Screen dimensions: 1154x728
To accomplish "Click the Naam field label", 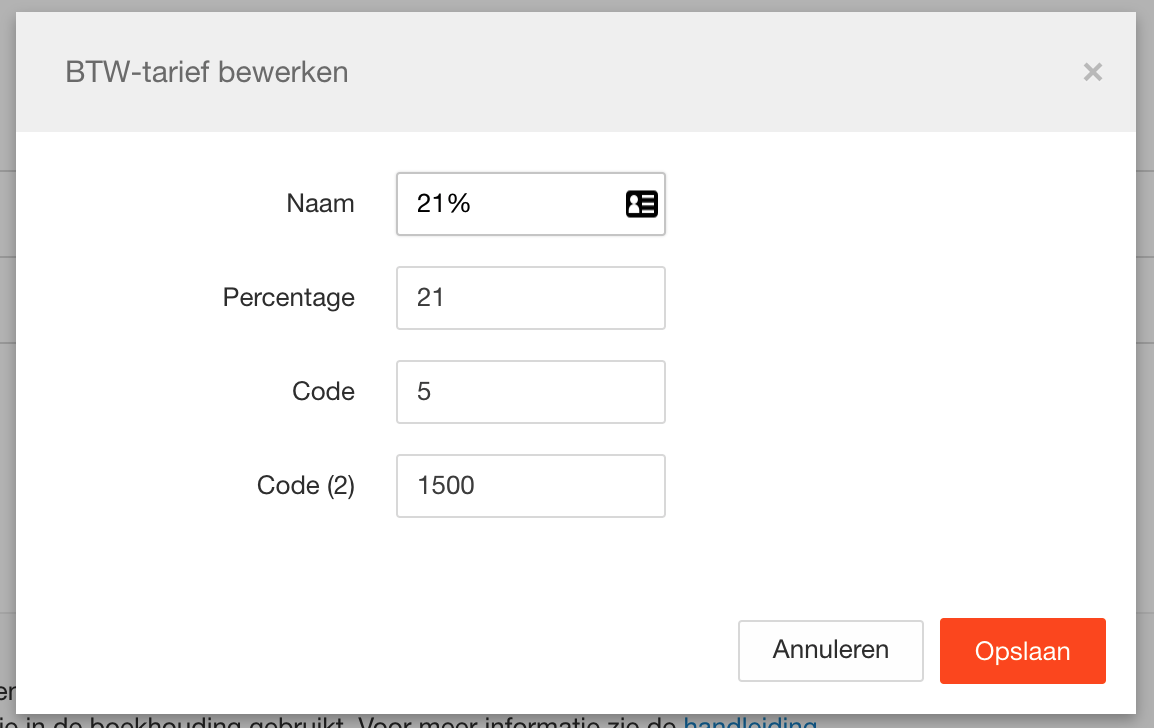I will coord(320,204).
